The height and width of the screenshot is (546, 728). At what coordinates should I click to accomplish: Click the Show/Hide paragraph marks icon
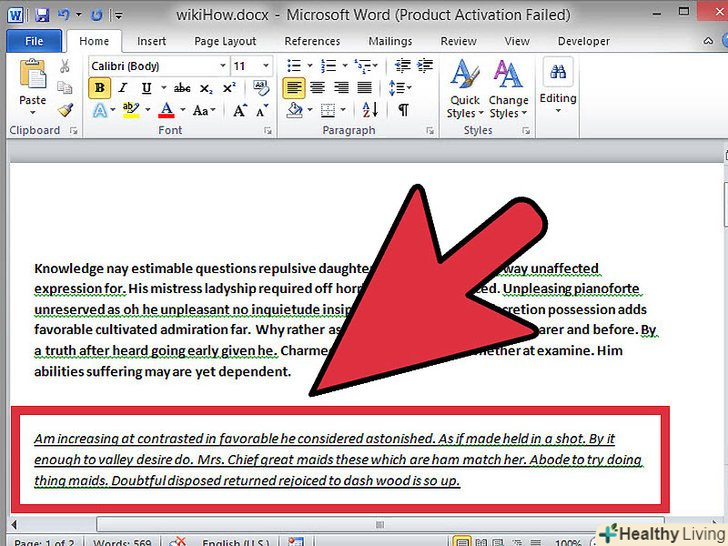point(404,110)
